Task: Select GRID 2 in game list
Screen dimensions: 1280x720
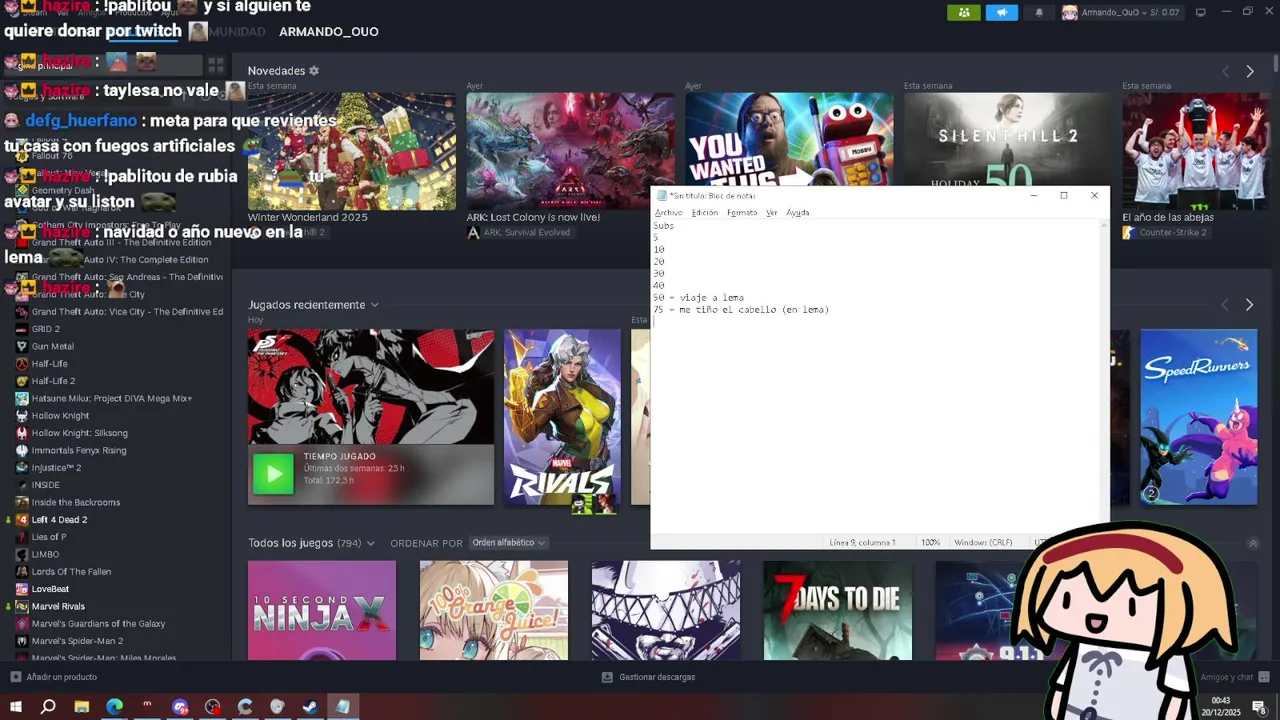Action: click(x=46, y=329)
